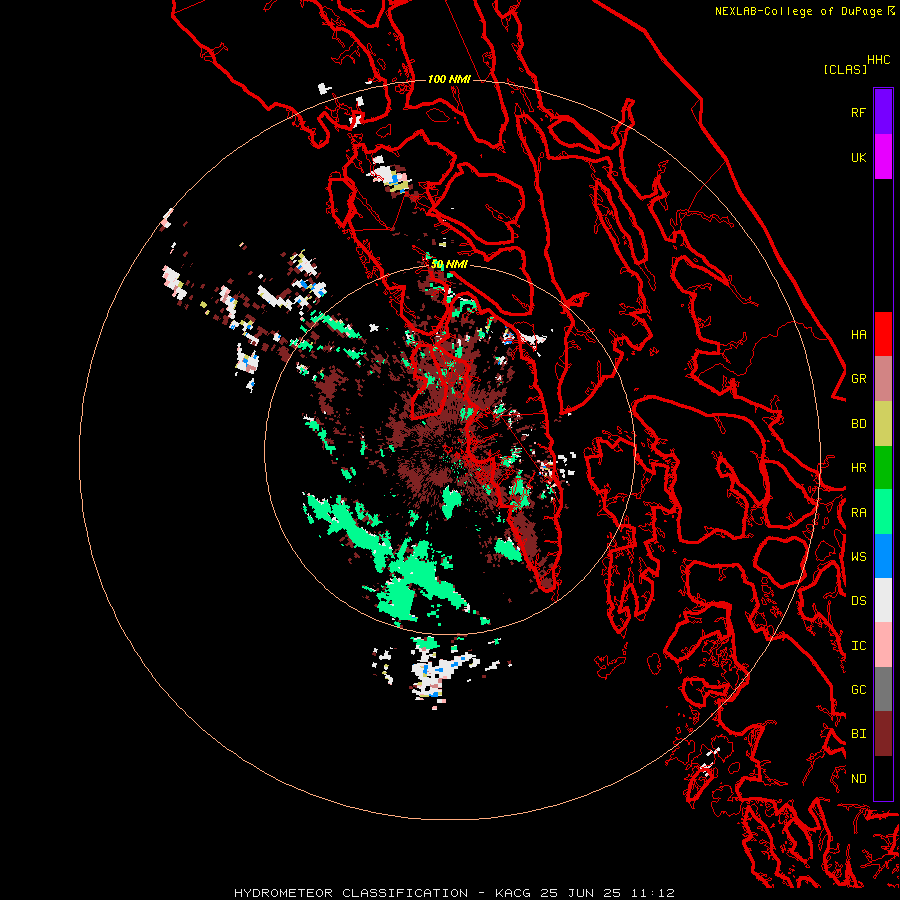Click the BI legend label
The height and width of the screenshot is (900, 900).
click(x=858, y=734)
